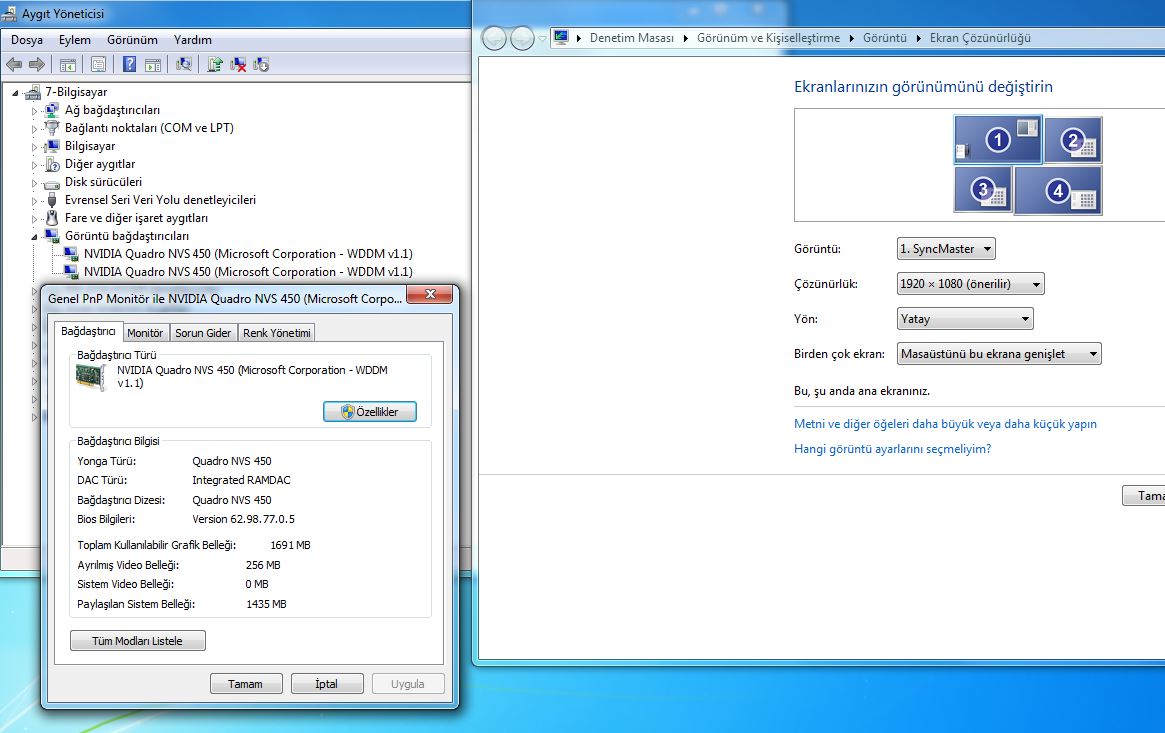Viewport: 1165px width, 733px height.
Task: Uninstall device using the red X toolbar icon
Action: [238, 65]
